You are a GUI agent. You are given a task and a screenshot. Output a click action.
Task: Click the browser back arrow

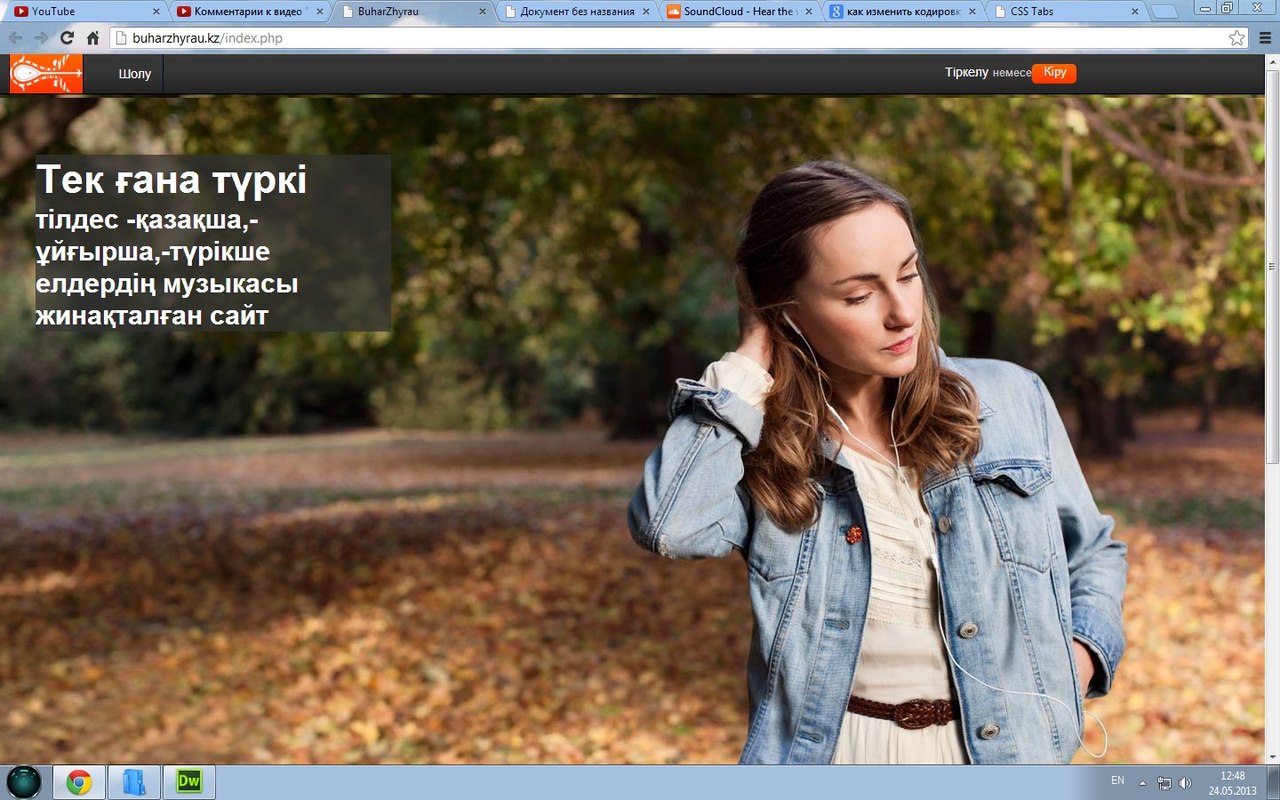(x=16, y=38)
